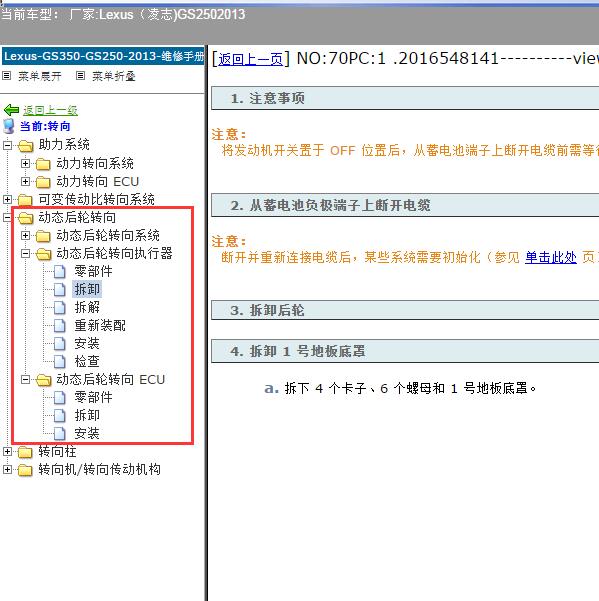This screenshot has height=601, width=599.
Task: Click page icon of highlighted 拆卸 item
Action: (59, 289)
